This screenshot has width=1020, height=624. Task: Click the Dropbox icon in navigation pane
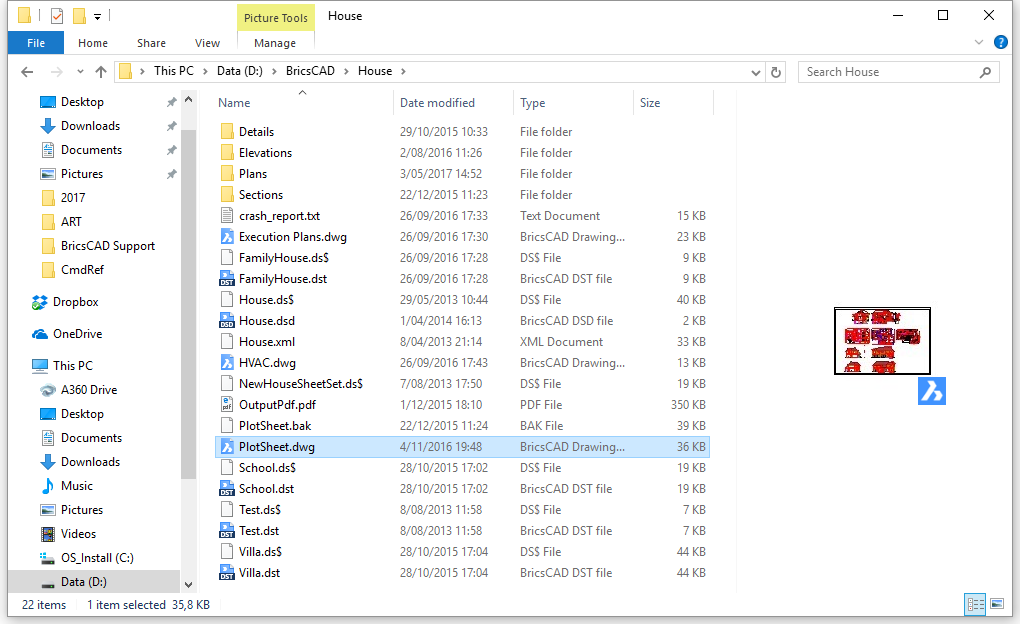(40, 303)
